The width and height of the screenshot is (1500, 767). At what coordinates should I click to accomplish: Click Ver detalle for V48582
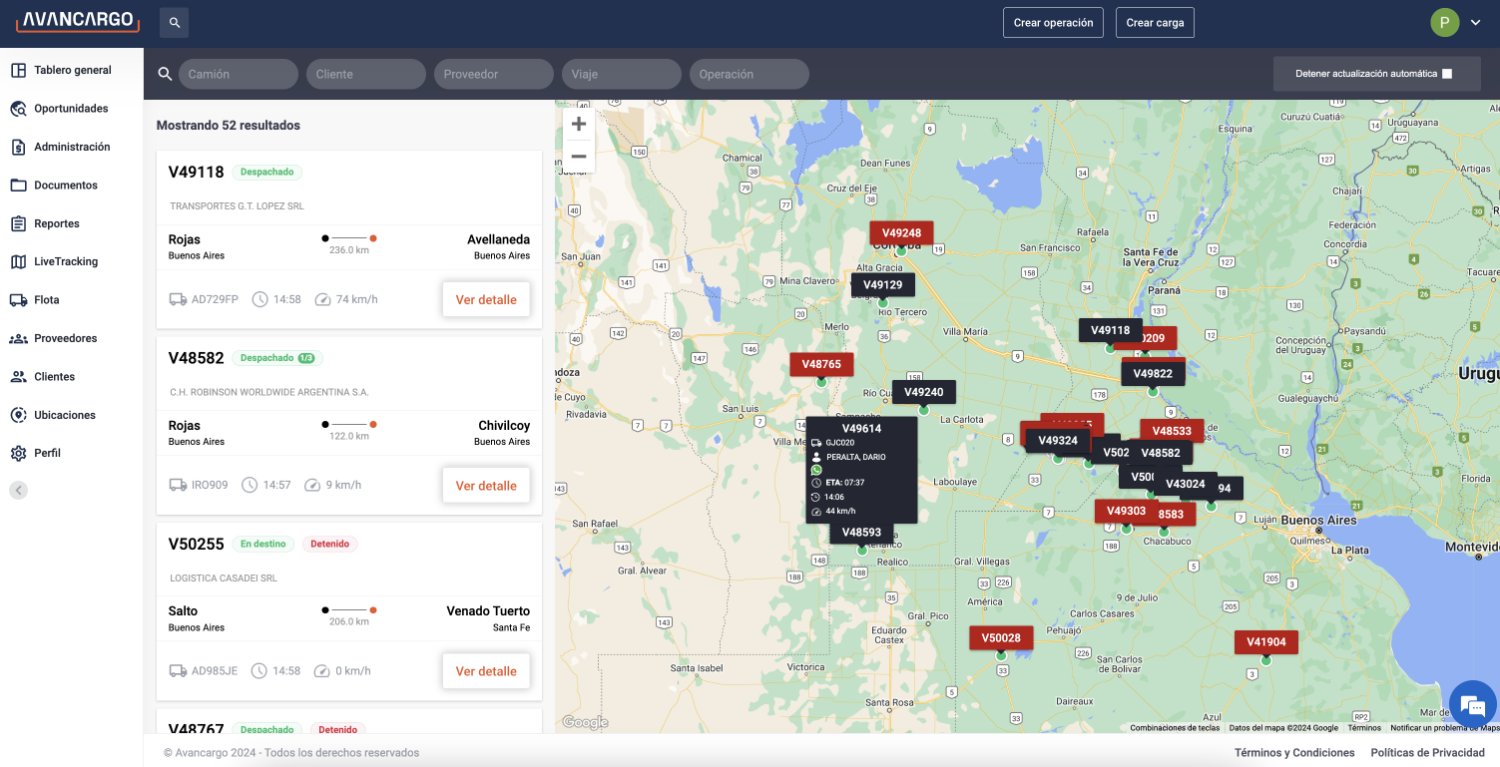486,485
